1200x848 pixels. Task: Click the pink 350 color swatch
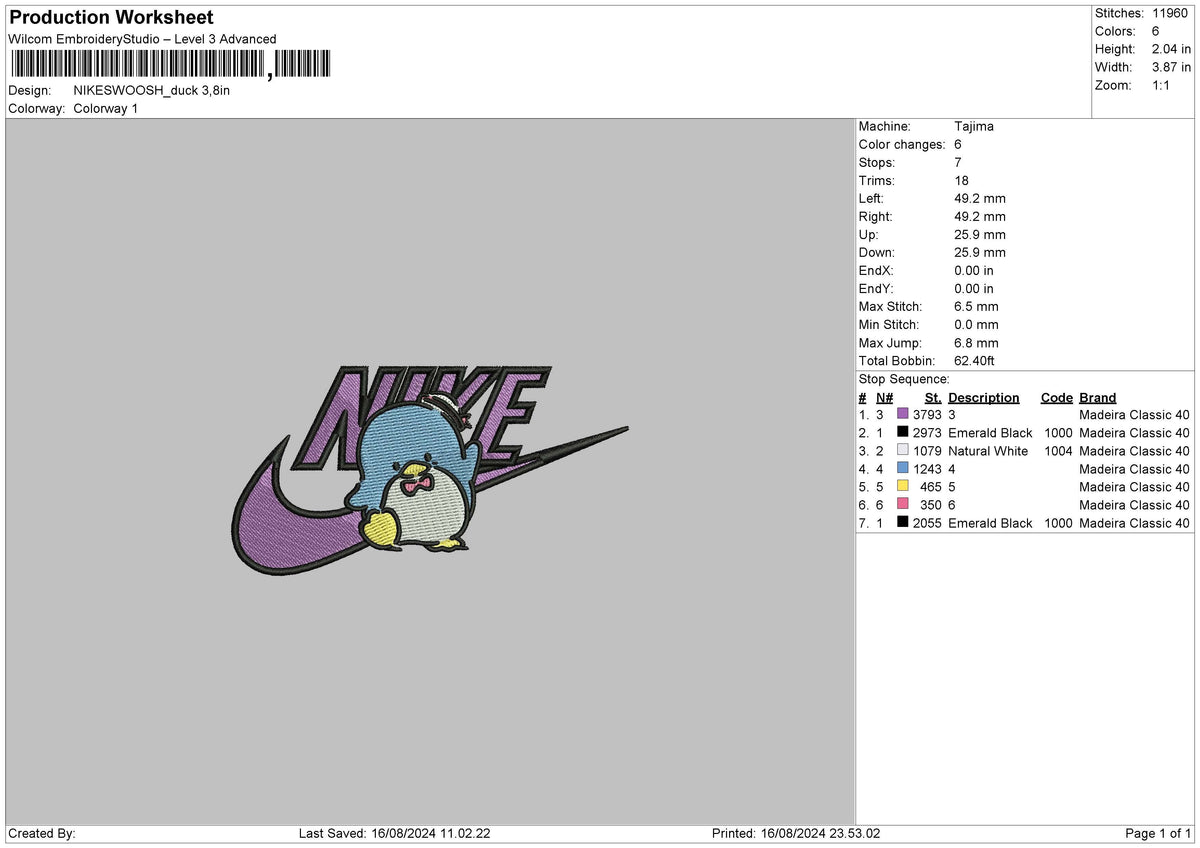pyautogui.click(x=903, y=504)
